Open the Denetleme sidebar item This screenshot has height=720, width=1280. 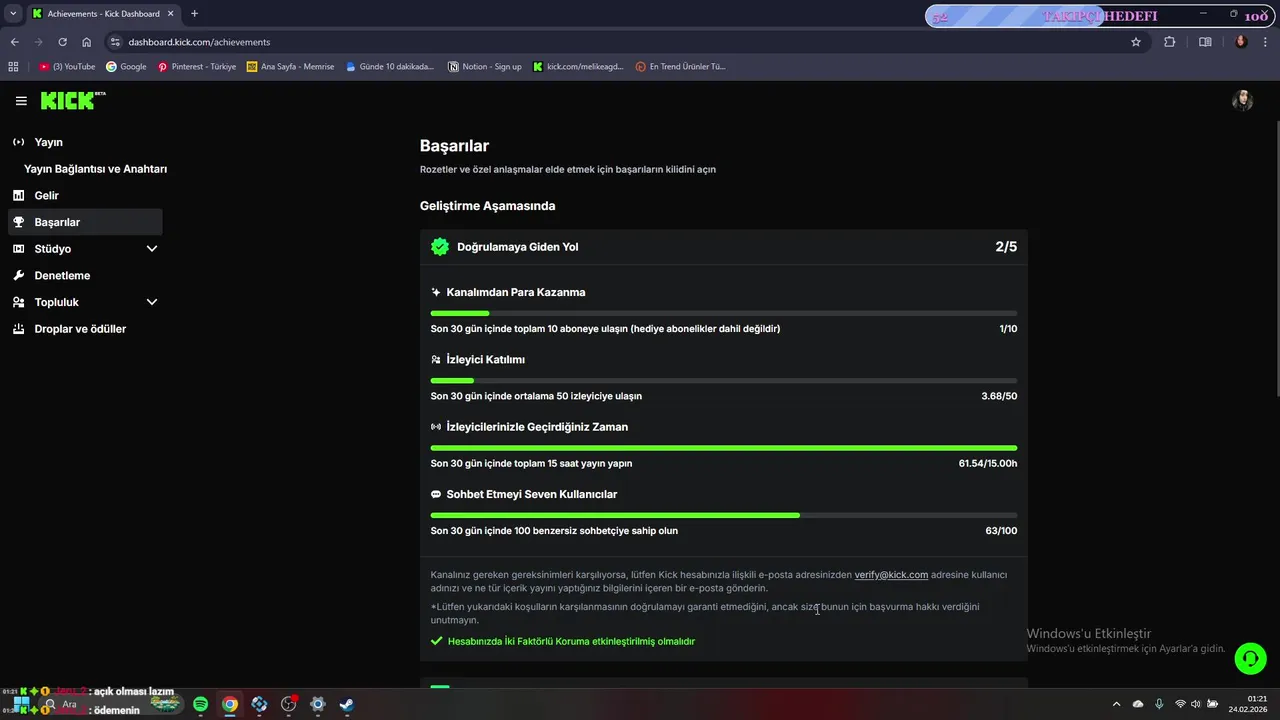click(x=85, y=275)
